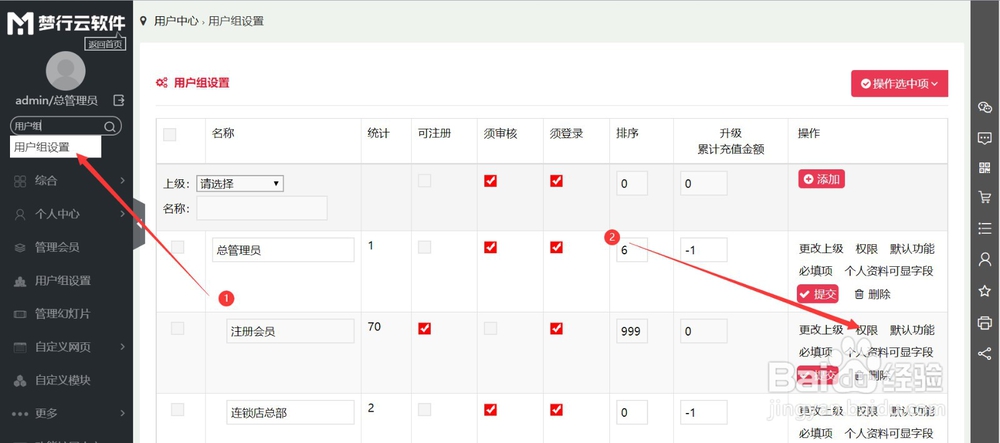Click the list icon in right sidebar
Image resolution: width=1000 pixels, height=443 pixels.
tap(985, 228)
